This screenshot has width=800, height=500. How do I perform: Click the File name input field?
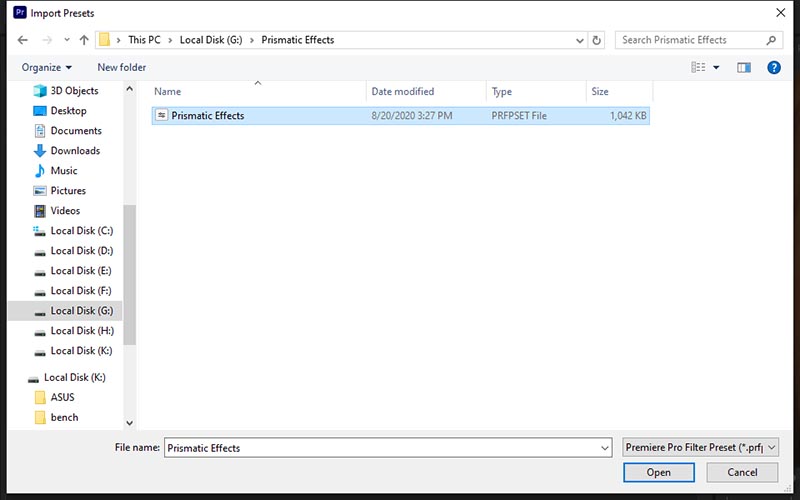point(388,448)
